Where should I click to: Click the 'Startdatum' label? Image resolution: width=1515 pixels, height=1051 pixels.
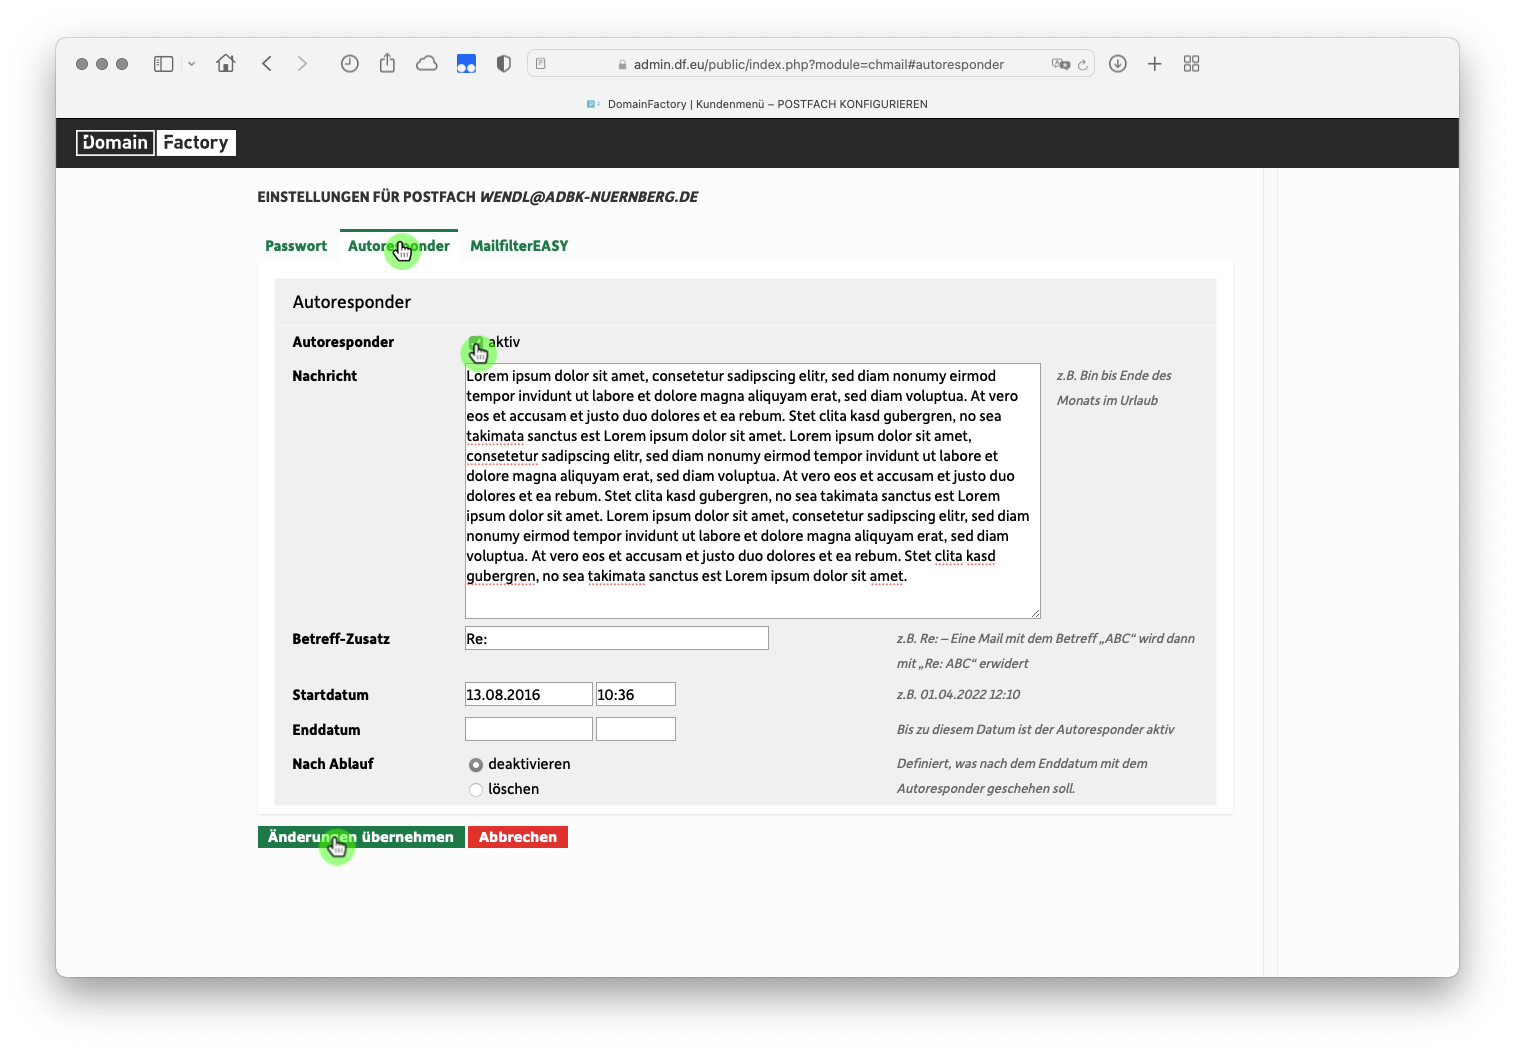330,695
